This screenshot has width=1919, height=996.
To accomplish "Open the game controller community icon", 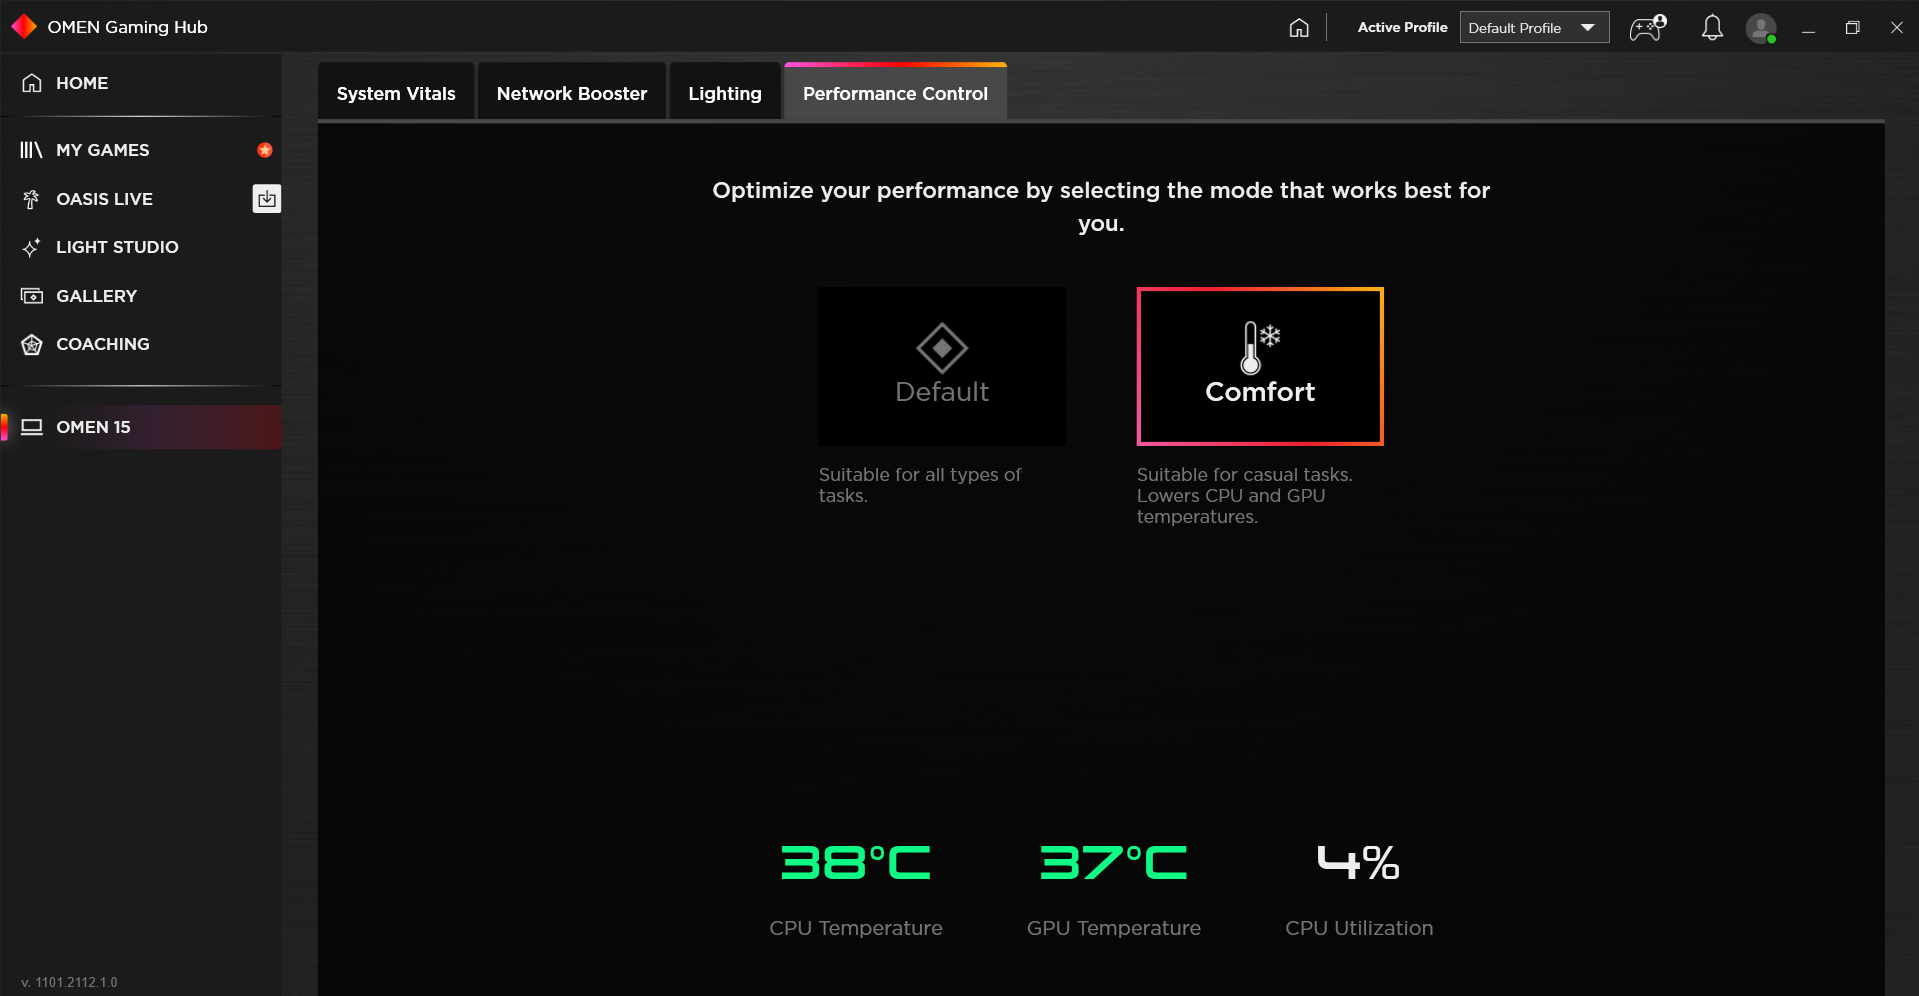I will pos(1645,28).
